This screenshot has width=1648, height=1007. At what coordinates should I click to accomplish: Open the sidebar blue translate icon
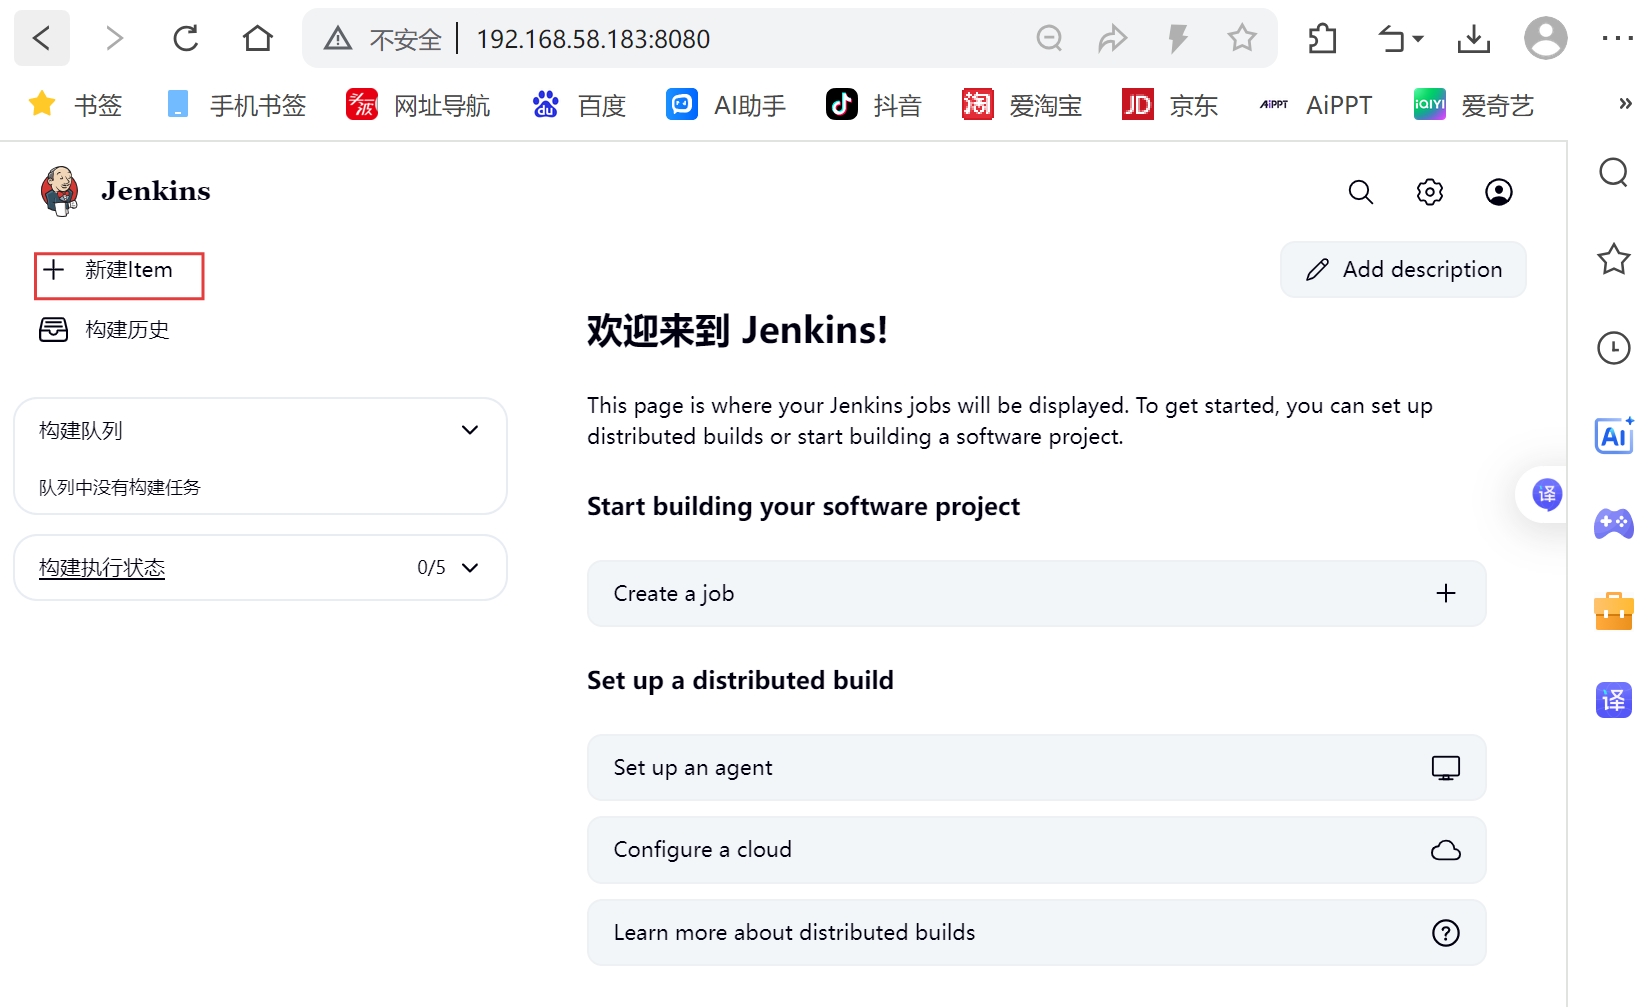pyautogui.click(x=1614, y=700)
